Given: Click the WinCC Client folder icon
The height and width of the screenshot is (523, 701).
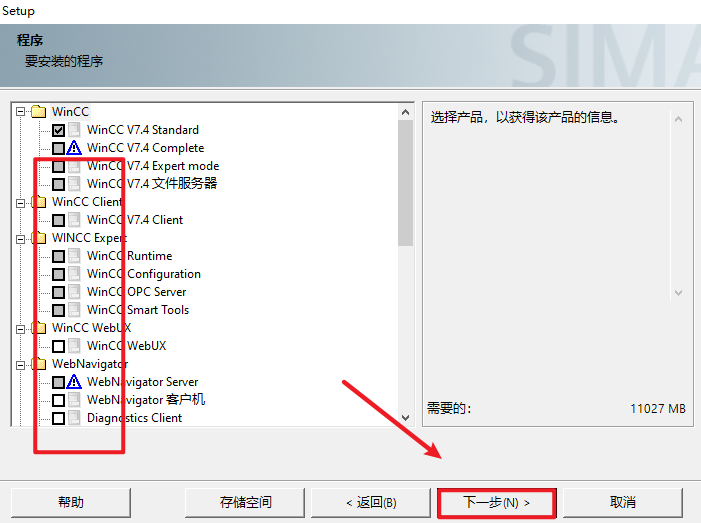Looking at the screenshot, I should [39, 202].
